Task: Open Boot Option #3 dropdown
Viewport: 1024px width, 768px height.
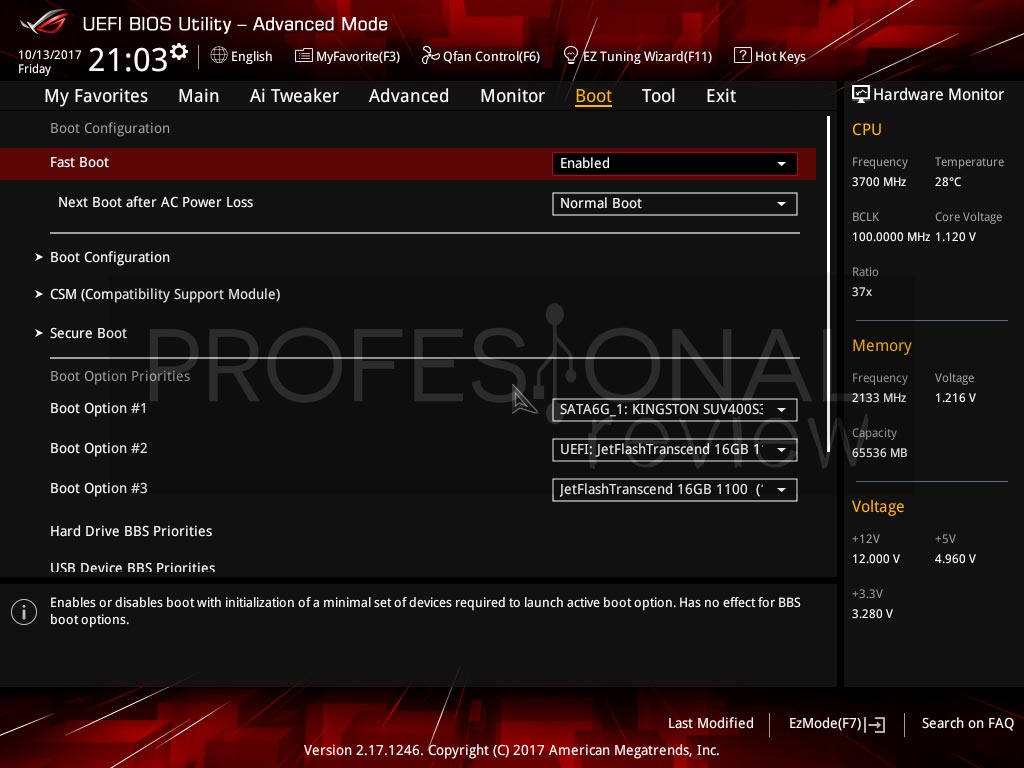Action: point(675,490)
